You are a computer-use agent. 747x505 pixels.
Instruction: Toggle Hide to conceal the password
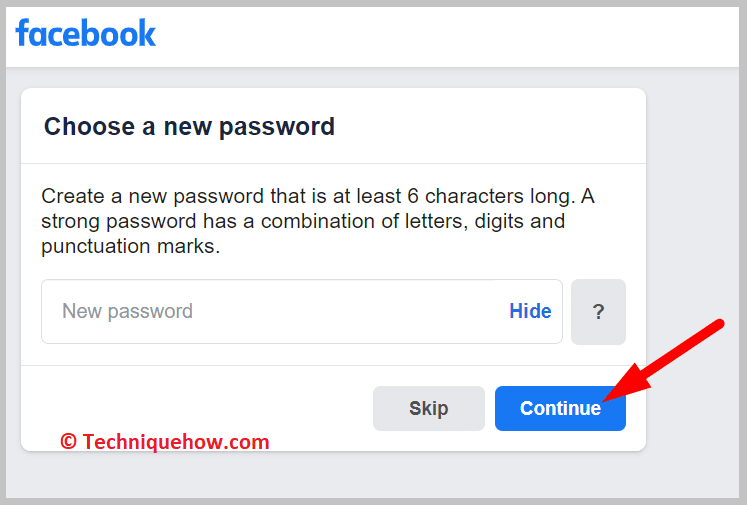(x=530, y=311)
